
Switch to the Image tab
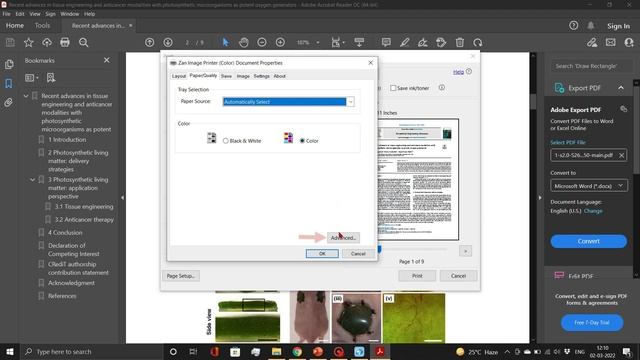tap(243, 76)
